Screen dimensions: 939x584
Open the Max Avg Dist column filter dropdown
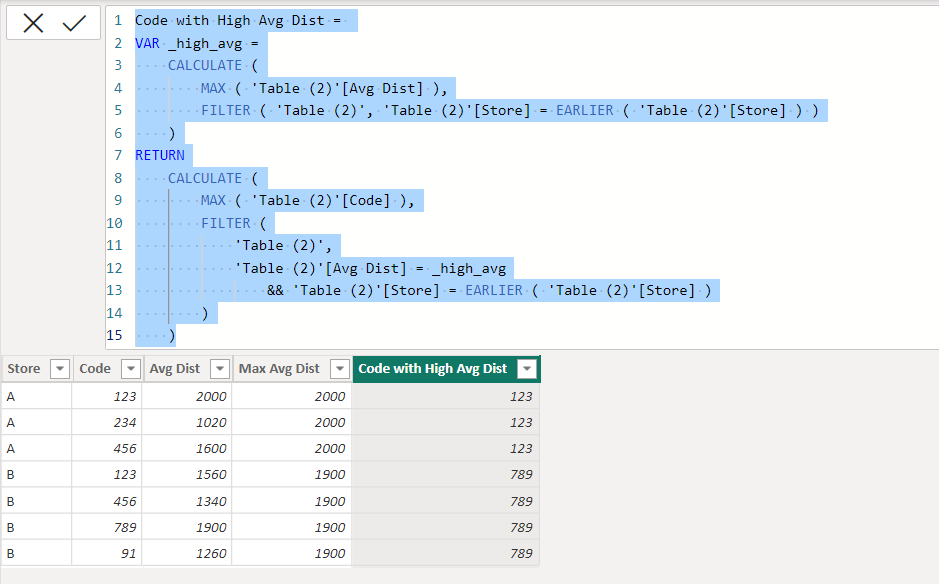(340, 369)
